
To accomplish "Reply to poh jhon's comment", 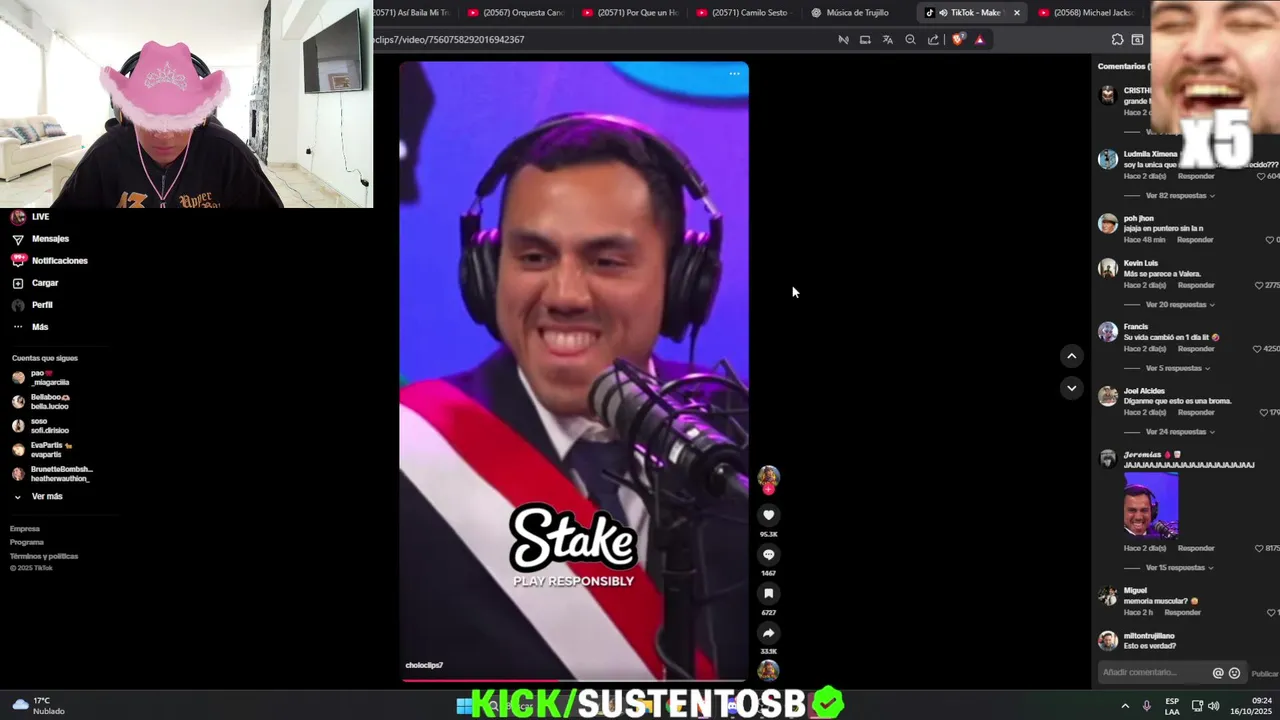I will [x=1195, y=240].
